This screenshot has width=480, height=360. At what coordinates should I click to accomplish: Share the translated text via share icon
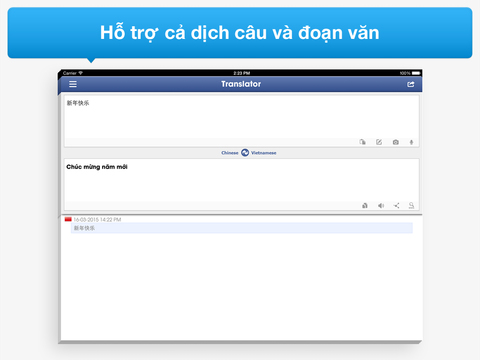396,205
